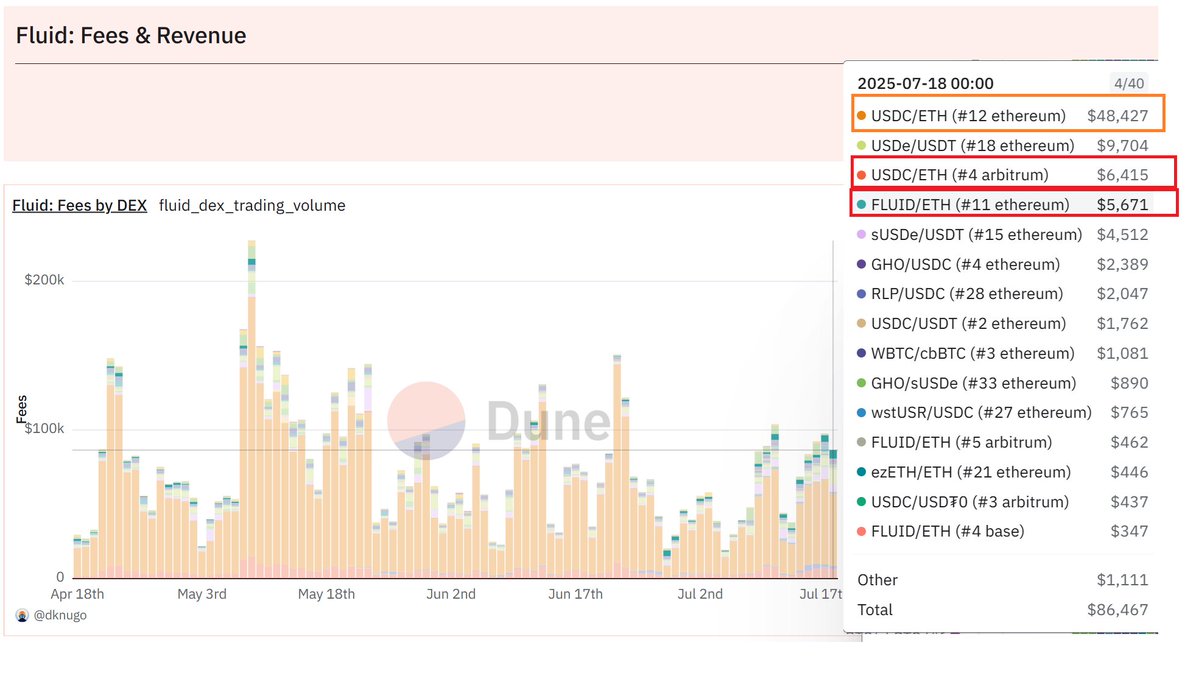1199x673 pixels.
Task: Click the Apr 18th x-axis label
Action: click(77, 594)
